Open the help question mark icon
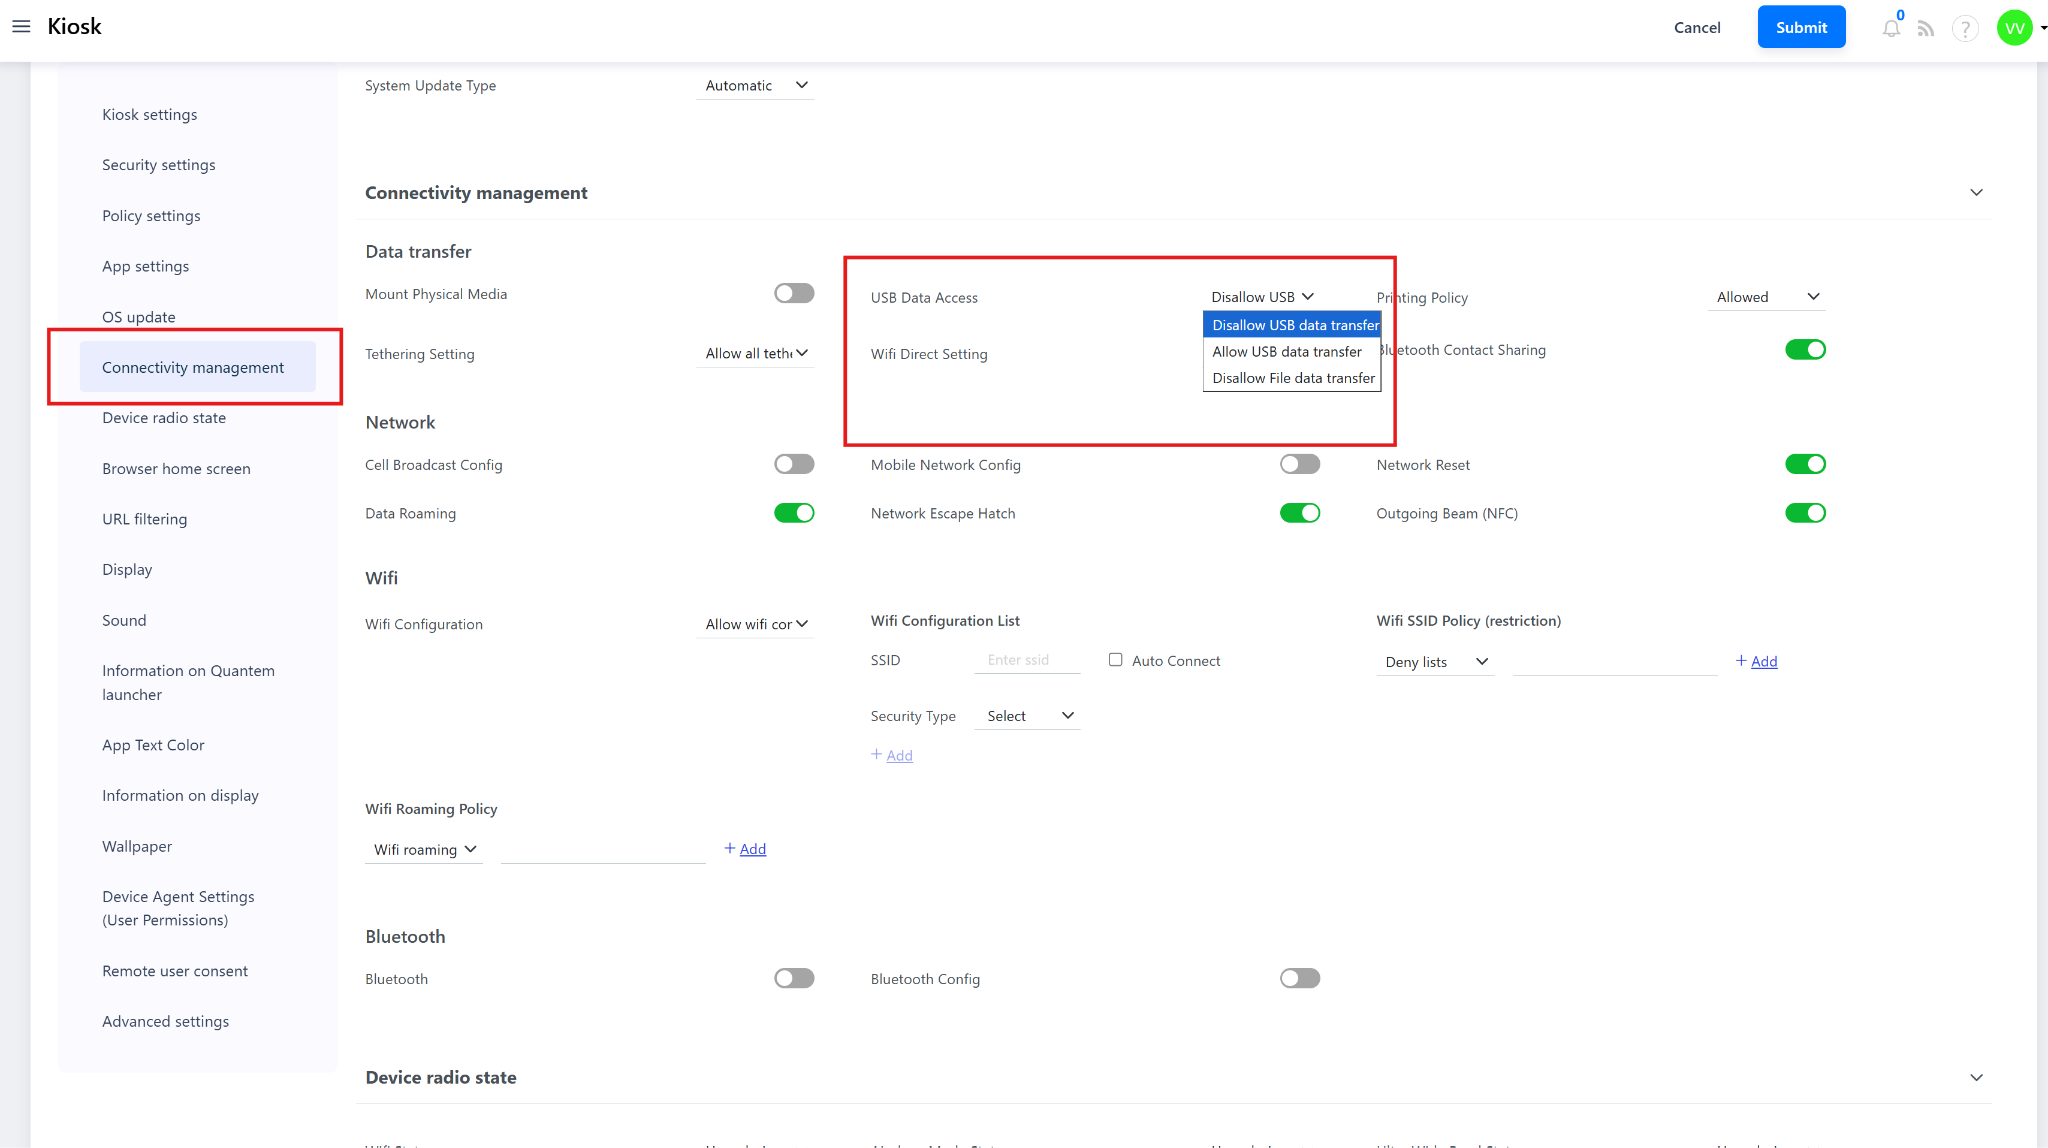This screenshot has height=1148, width=2048. point(1965,29)
